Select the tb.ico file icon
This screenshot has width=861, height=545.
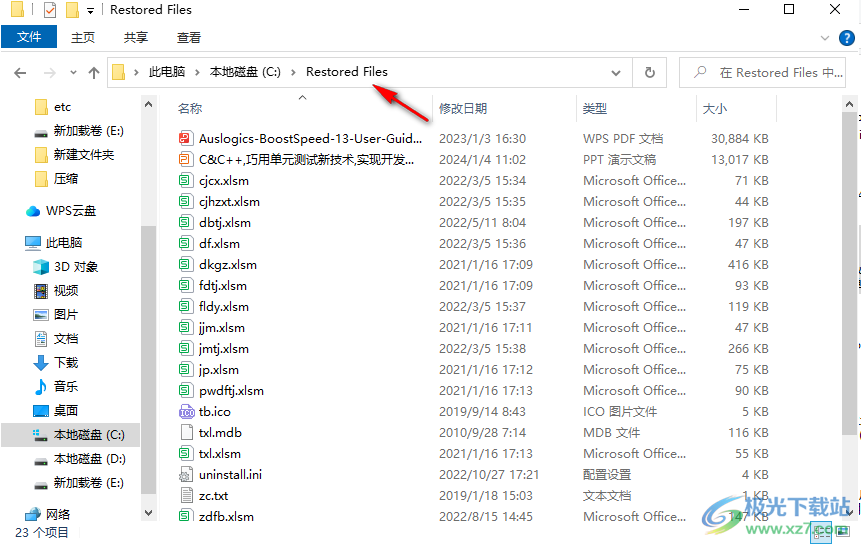186,412
